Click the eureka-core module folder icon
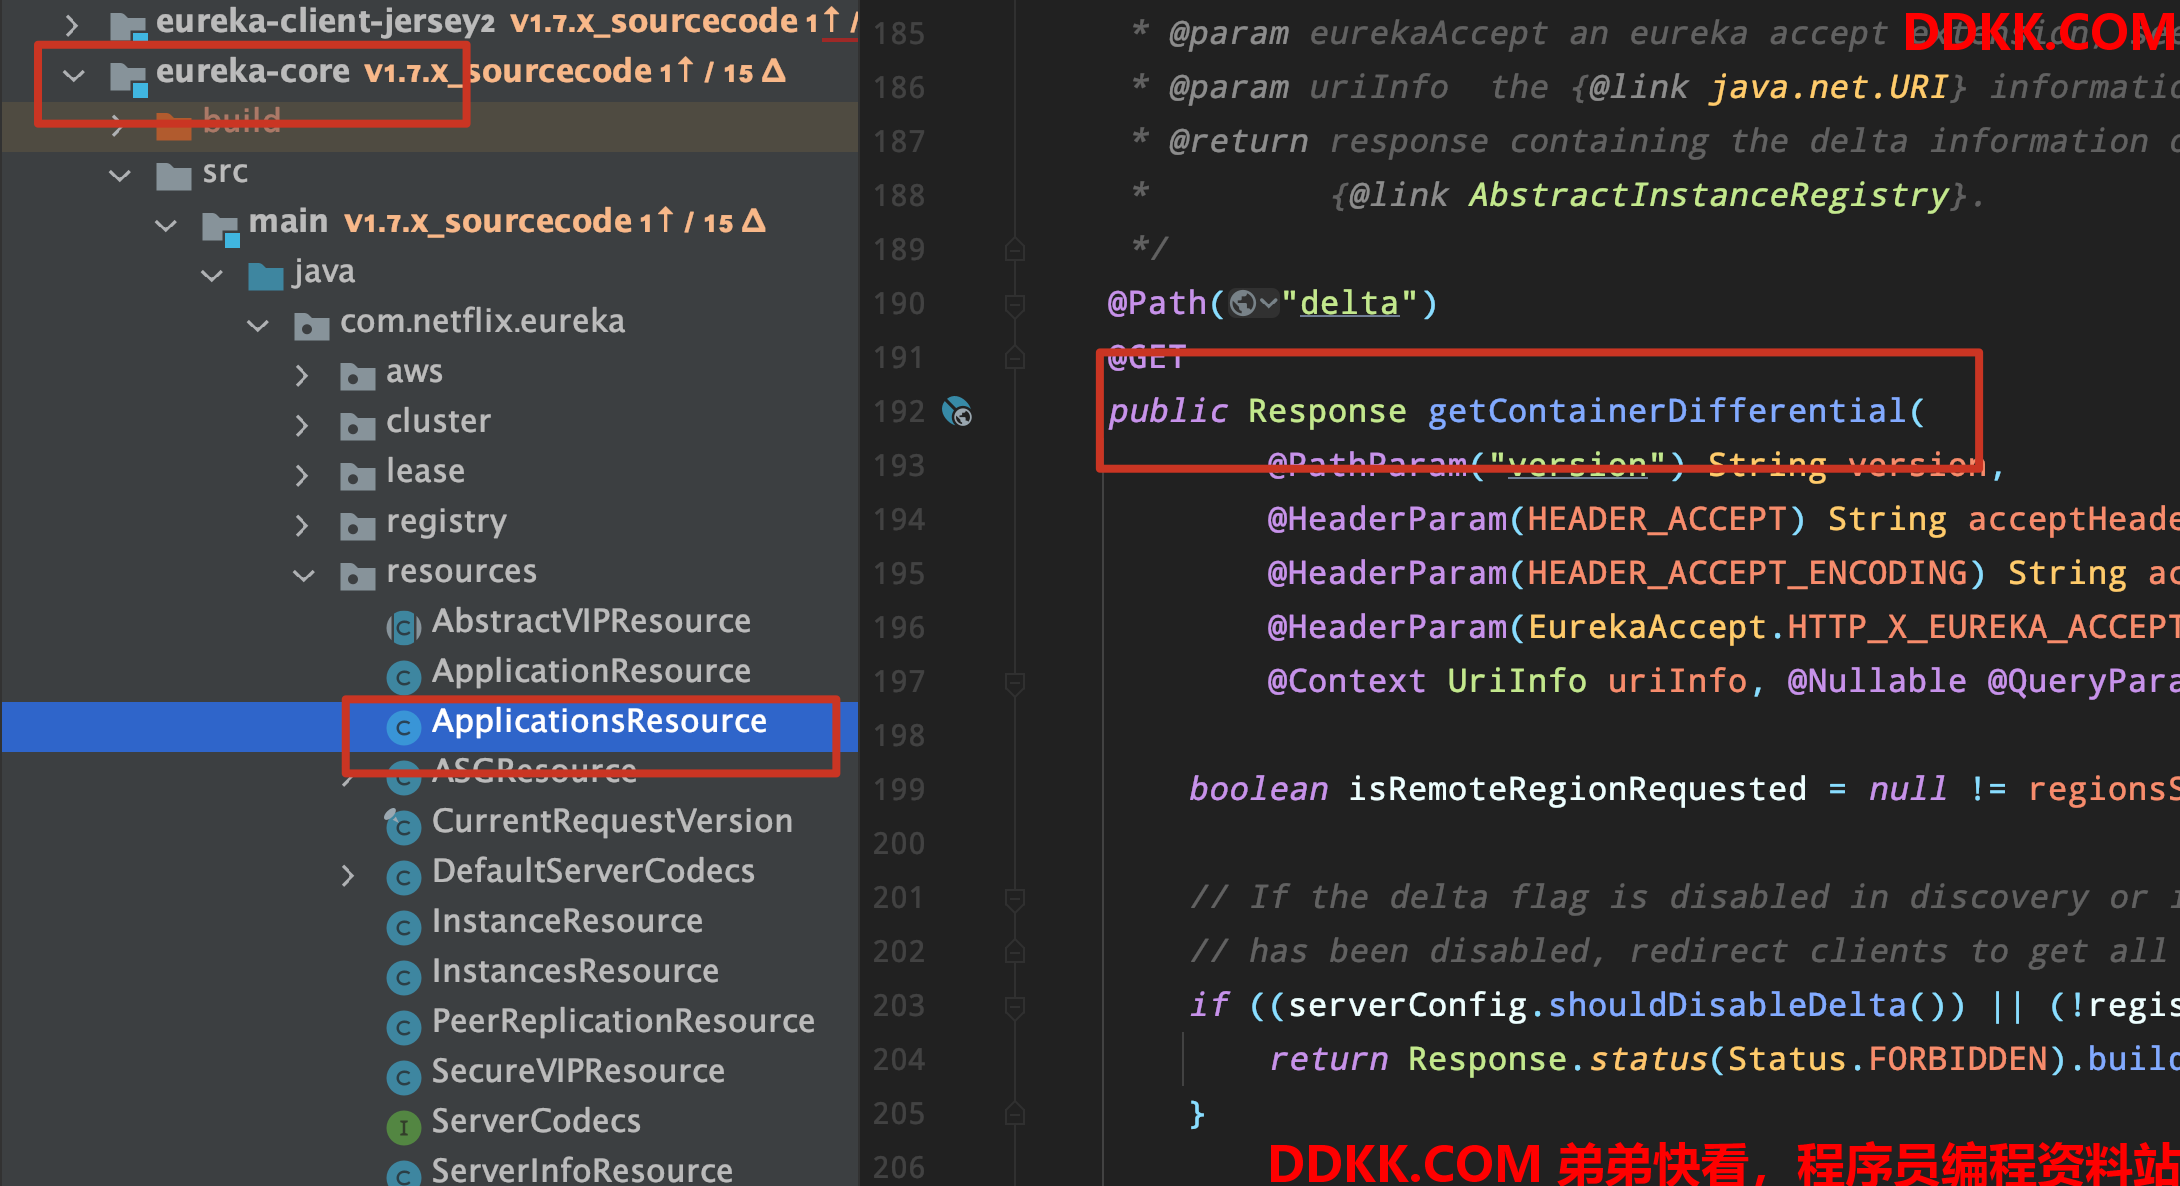Viewport: 2180px width, 1186px height. [127, 76]
